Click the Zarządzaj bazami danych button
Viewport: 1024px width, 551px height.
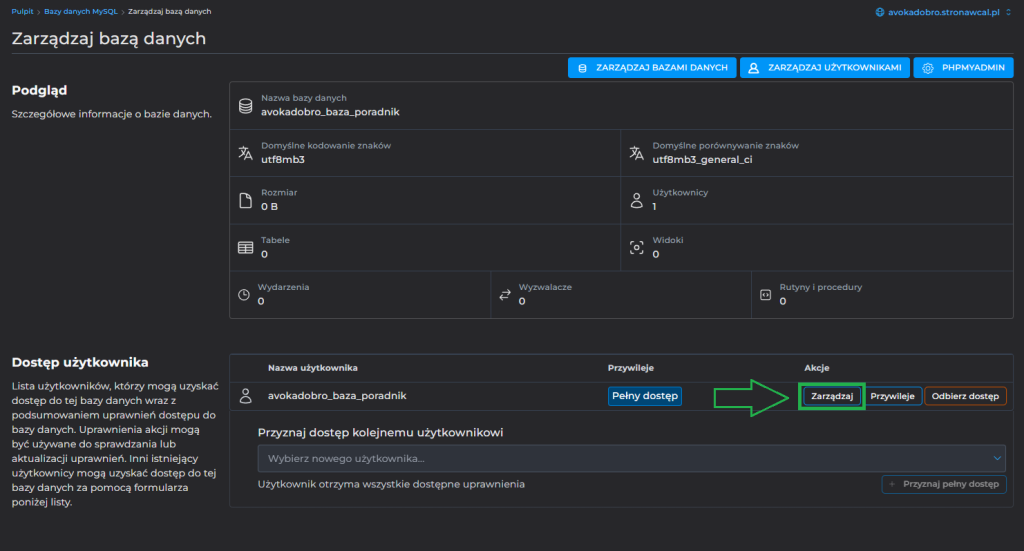coord(652,68)
